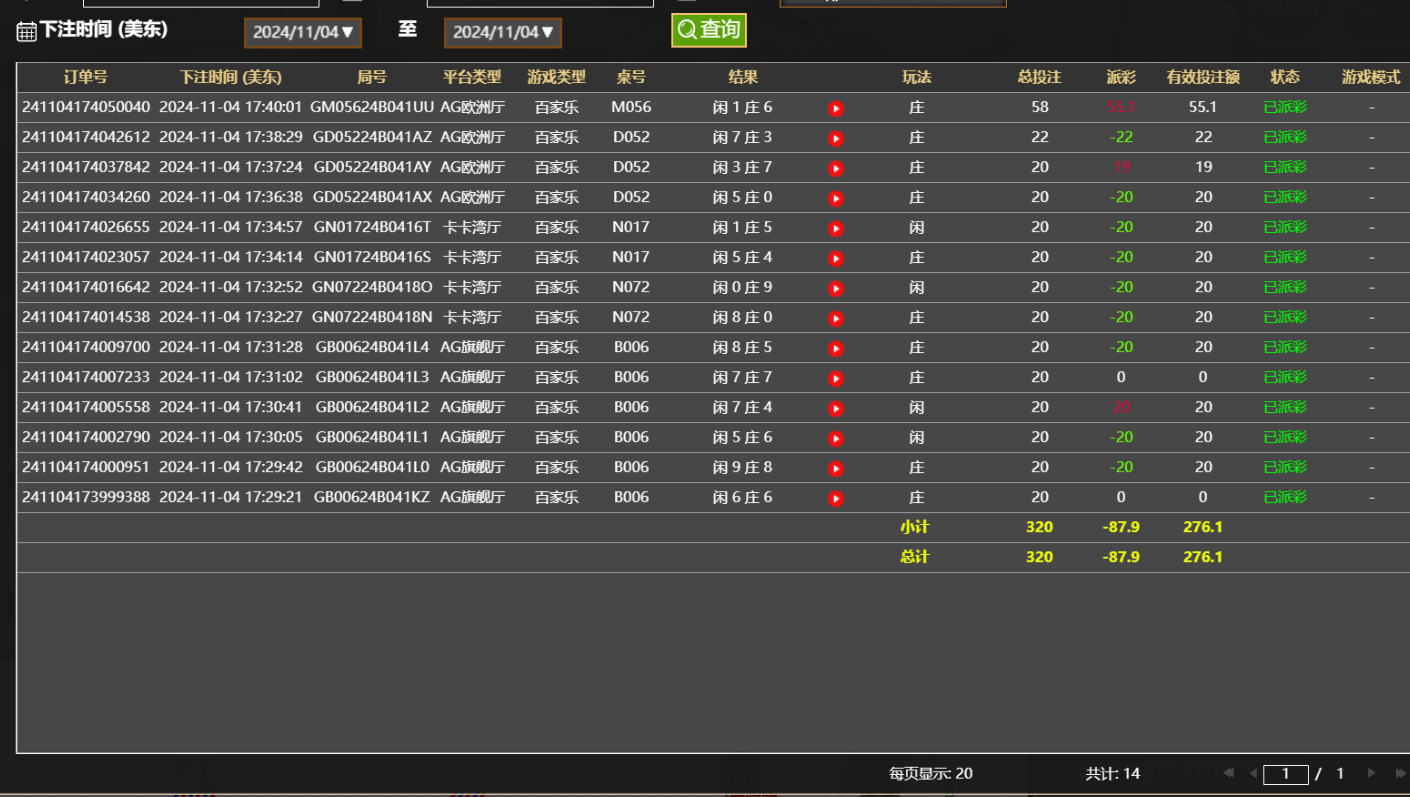Select order number 241104174016642

(x=86, y=287)
